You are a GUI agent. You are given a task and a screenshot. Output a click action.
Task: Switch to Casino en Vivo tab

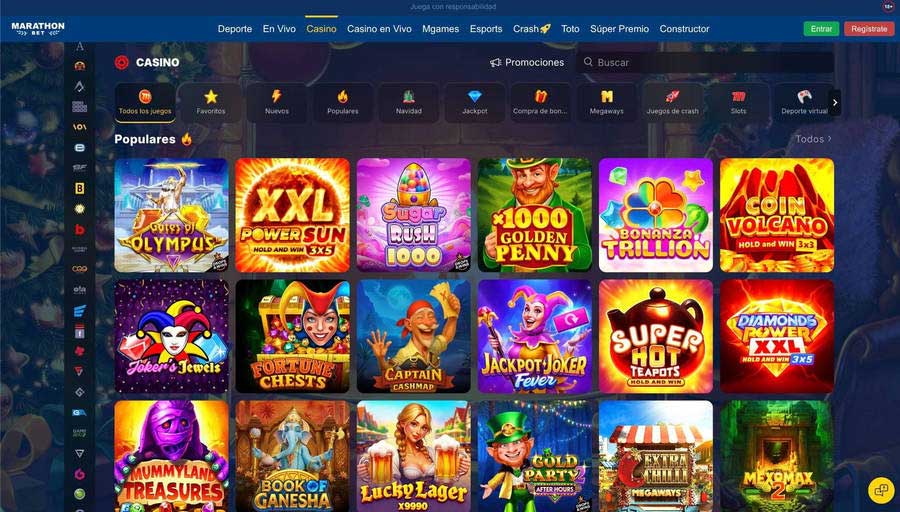[379, 29]
